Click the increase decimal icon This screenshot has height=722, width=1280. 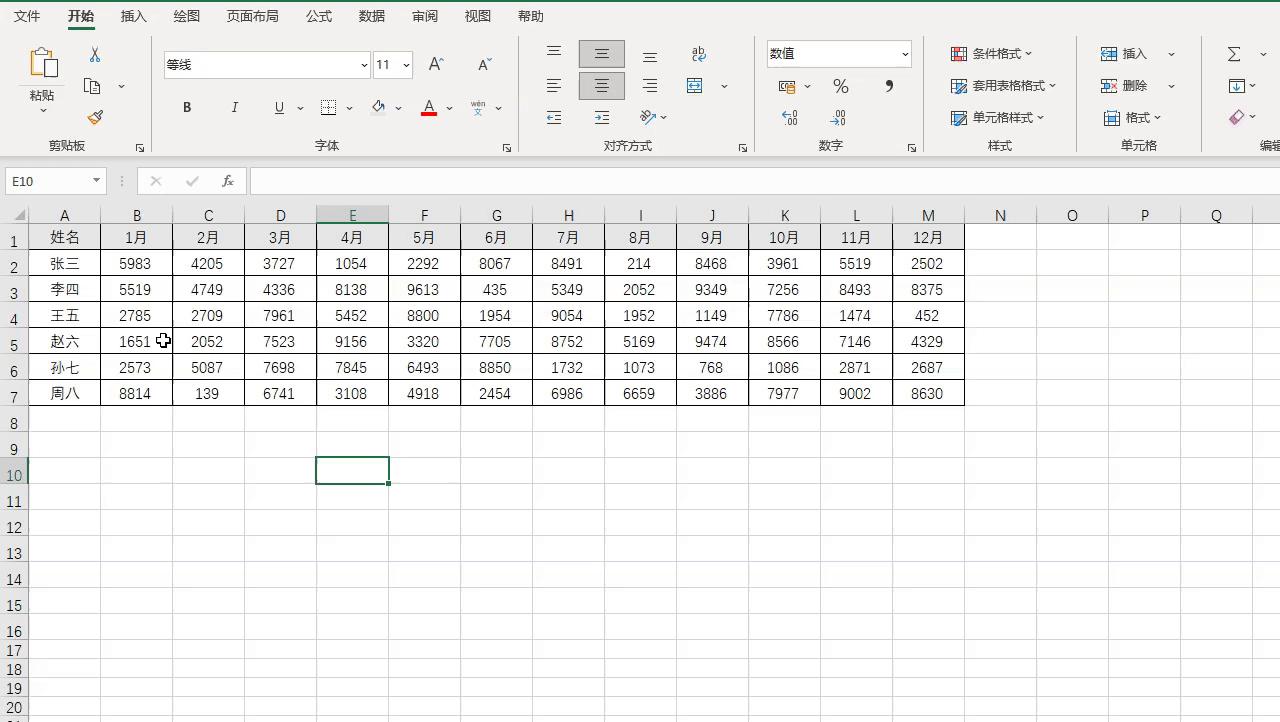(x=790, y=118)
